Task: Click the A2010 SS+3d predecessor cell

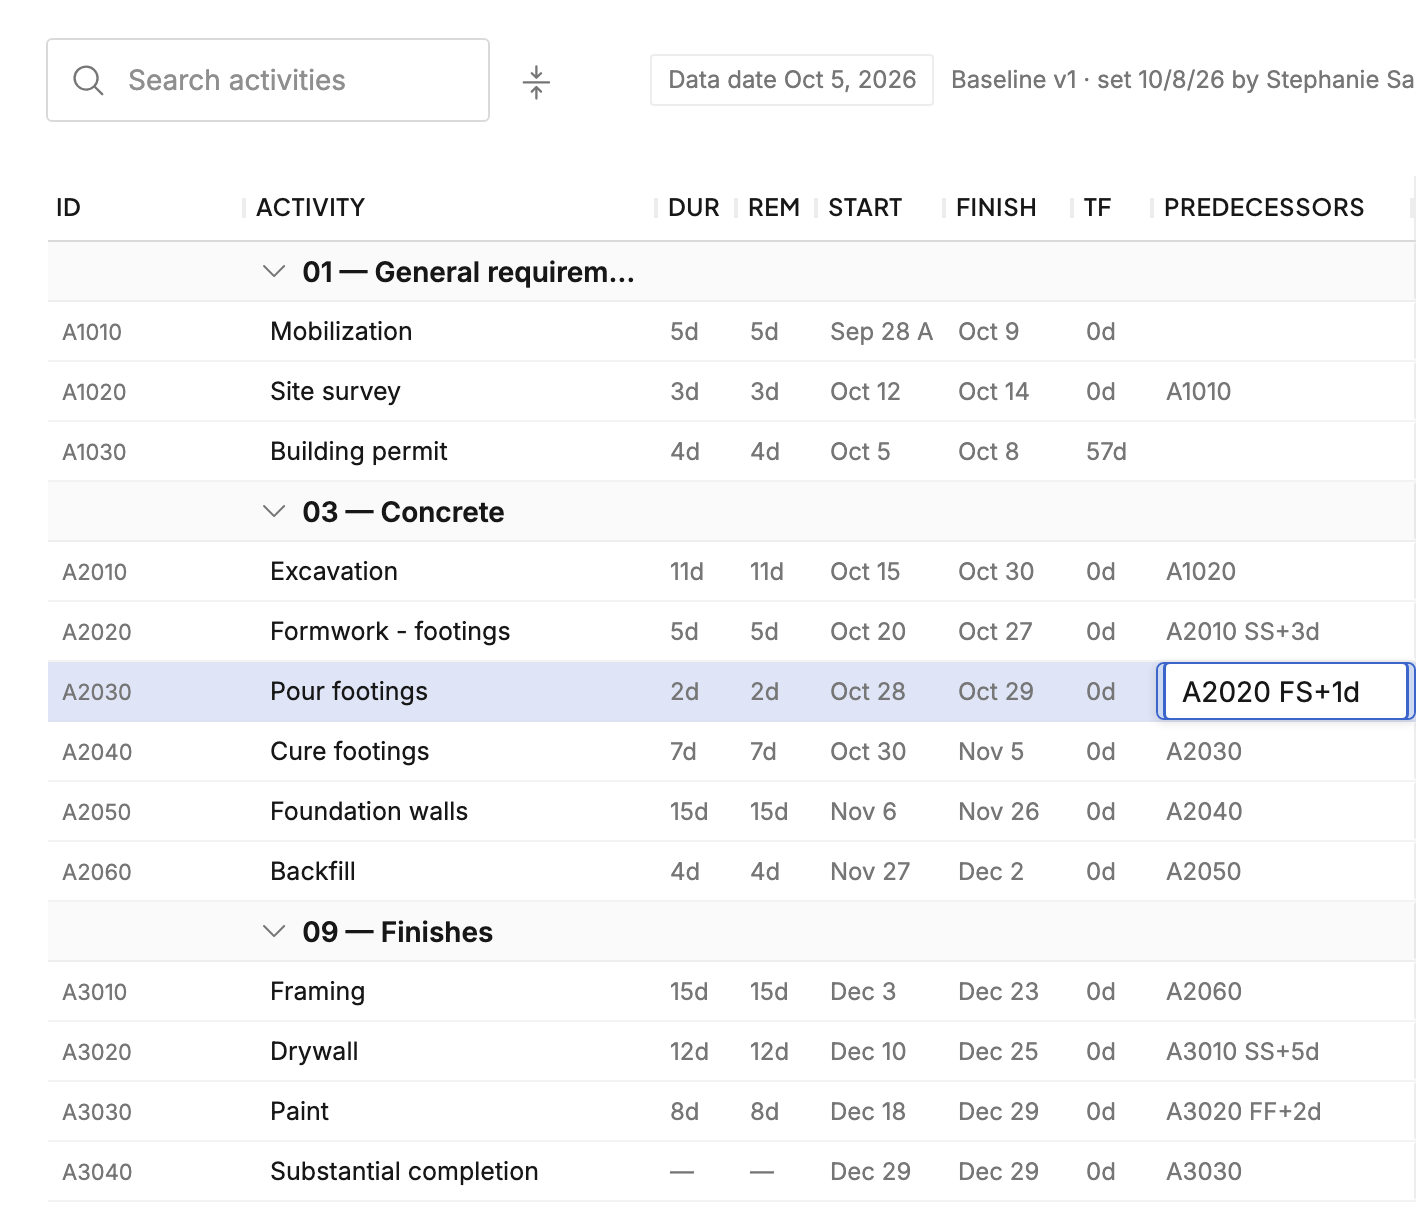Action: click(1243, 631)
